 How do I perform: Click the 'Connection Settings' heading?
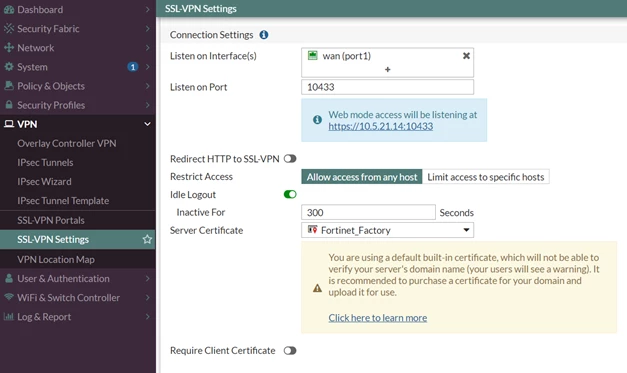click(x=212, y=35)
